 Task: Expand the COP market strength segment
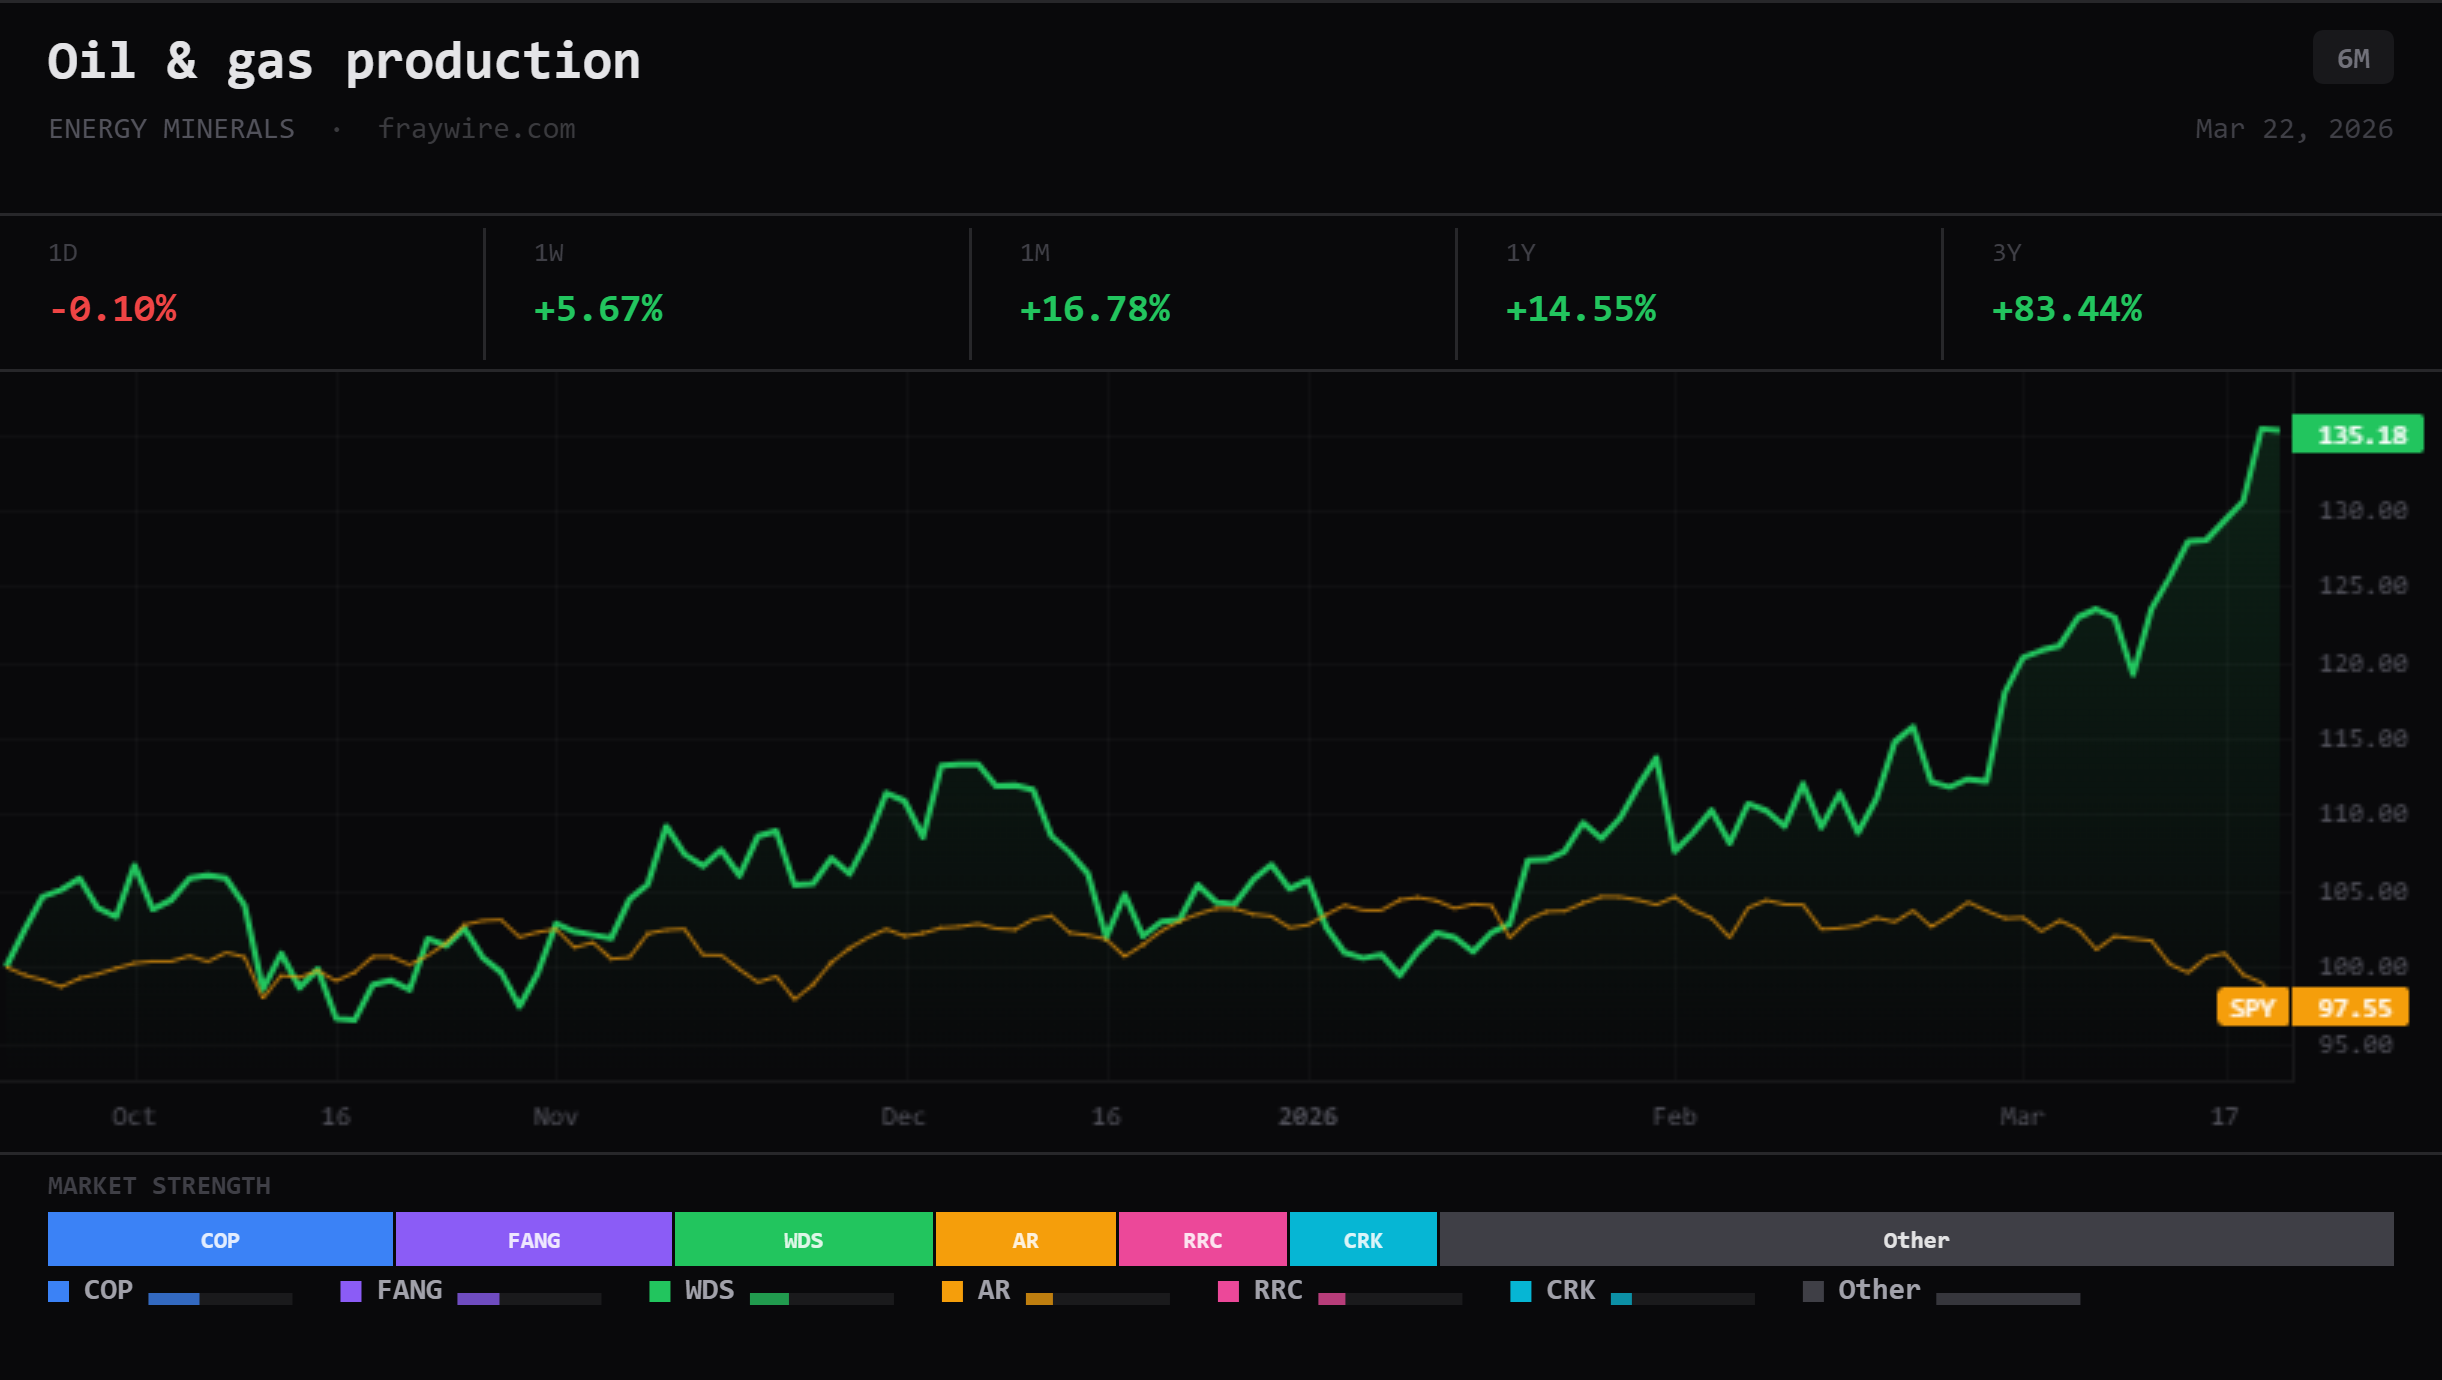219,1239
